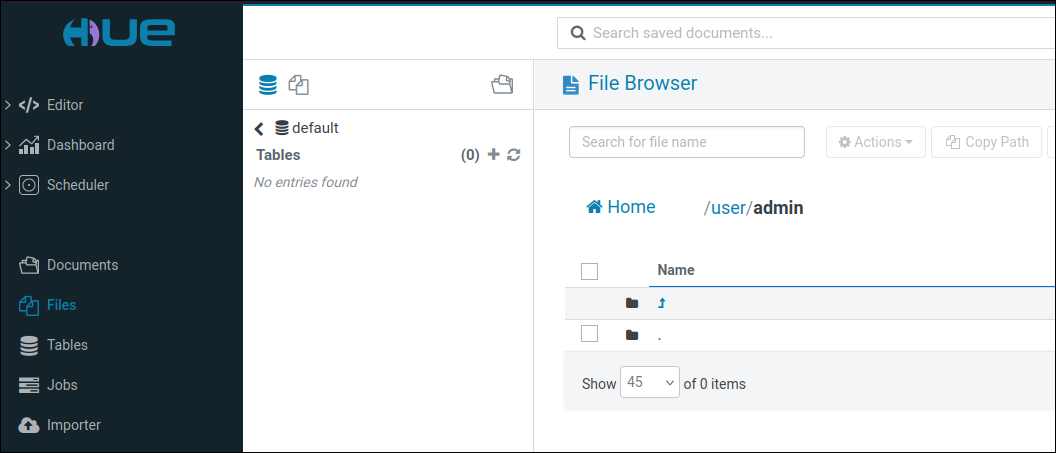
Task: Select Files in the sidebar menu
Action: pyautogui.click(x=61, y=305)
